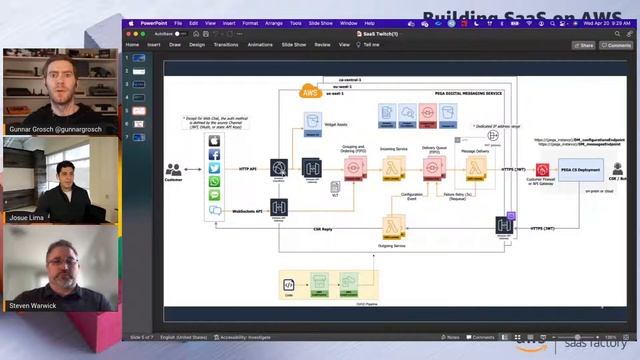The width and height of the screenshot is (640, 360).
Task: Select slide 7 thumbnail
Action: click(x=139, y=137)
